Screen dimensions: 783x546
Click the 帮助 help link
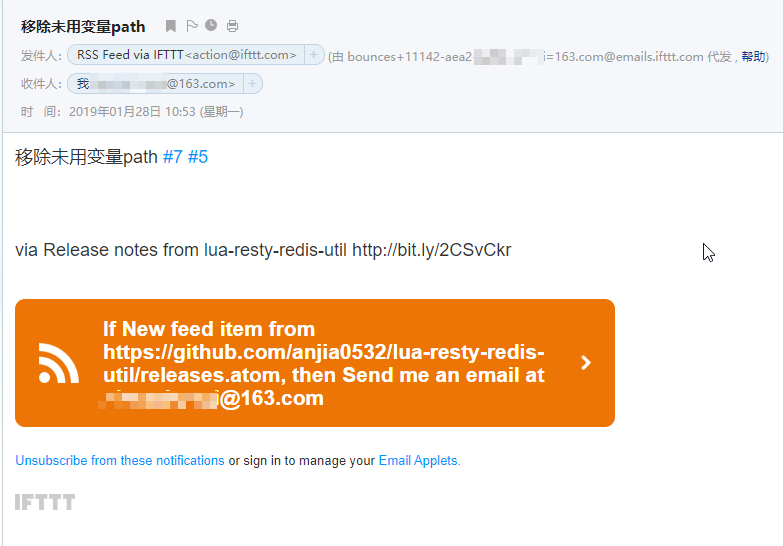tap(753, 56)
